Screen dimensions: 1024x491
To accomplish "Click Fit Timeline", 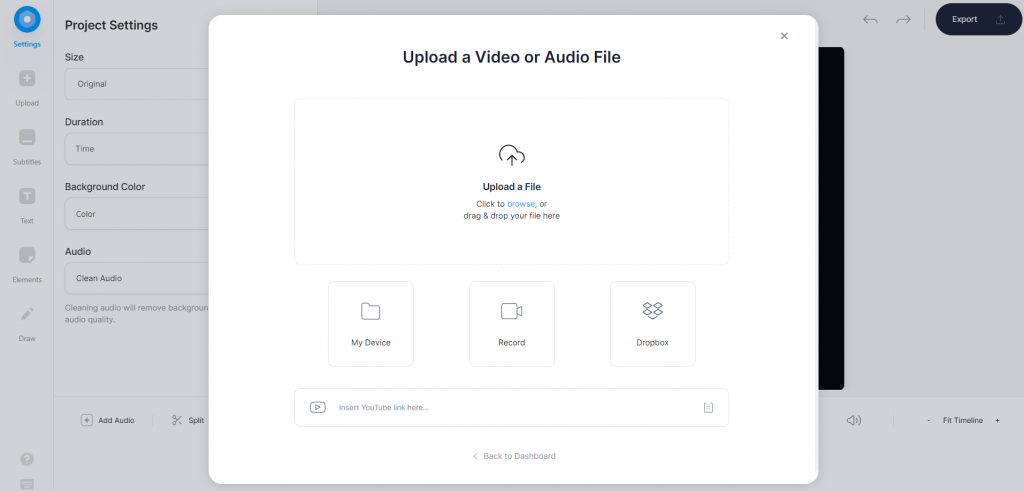I will [963, 420].
